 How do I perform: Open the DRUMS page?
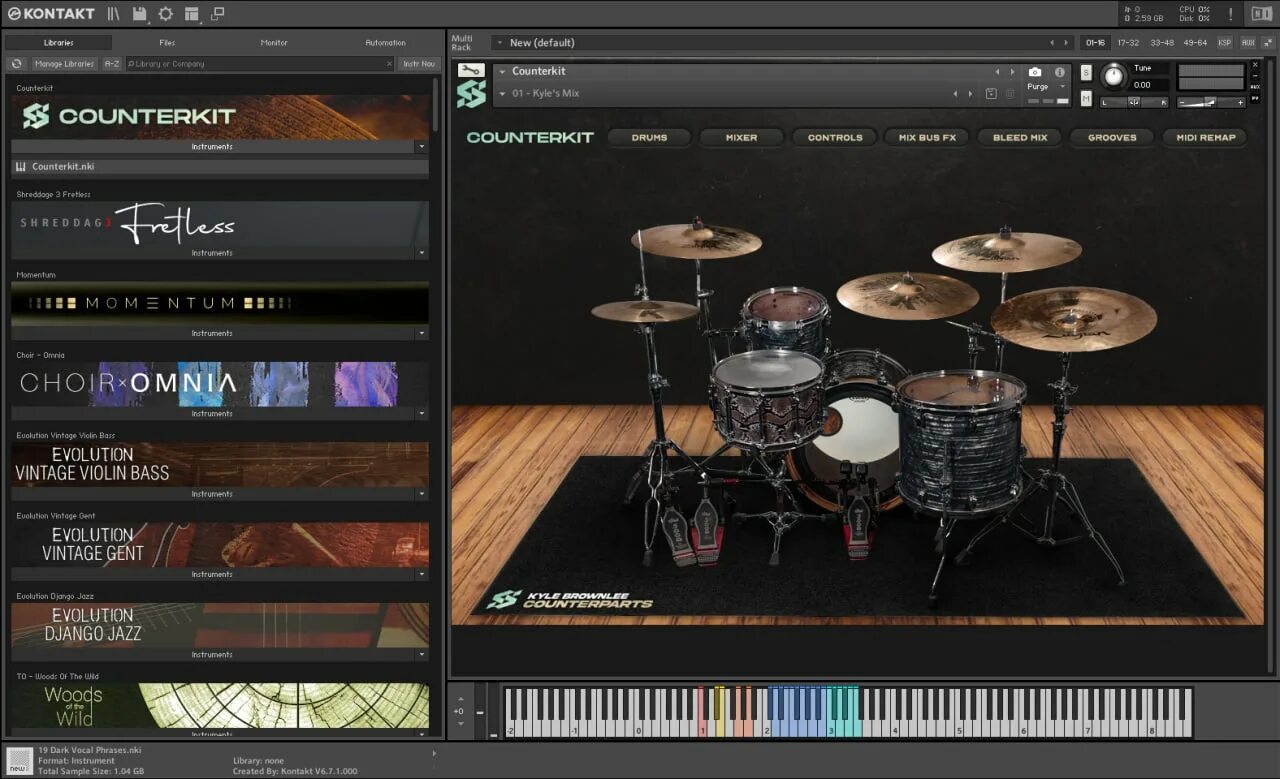point(649,138)
